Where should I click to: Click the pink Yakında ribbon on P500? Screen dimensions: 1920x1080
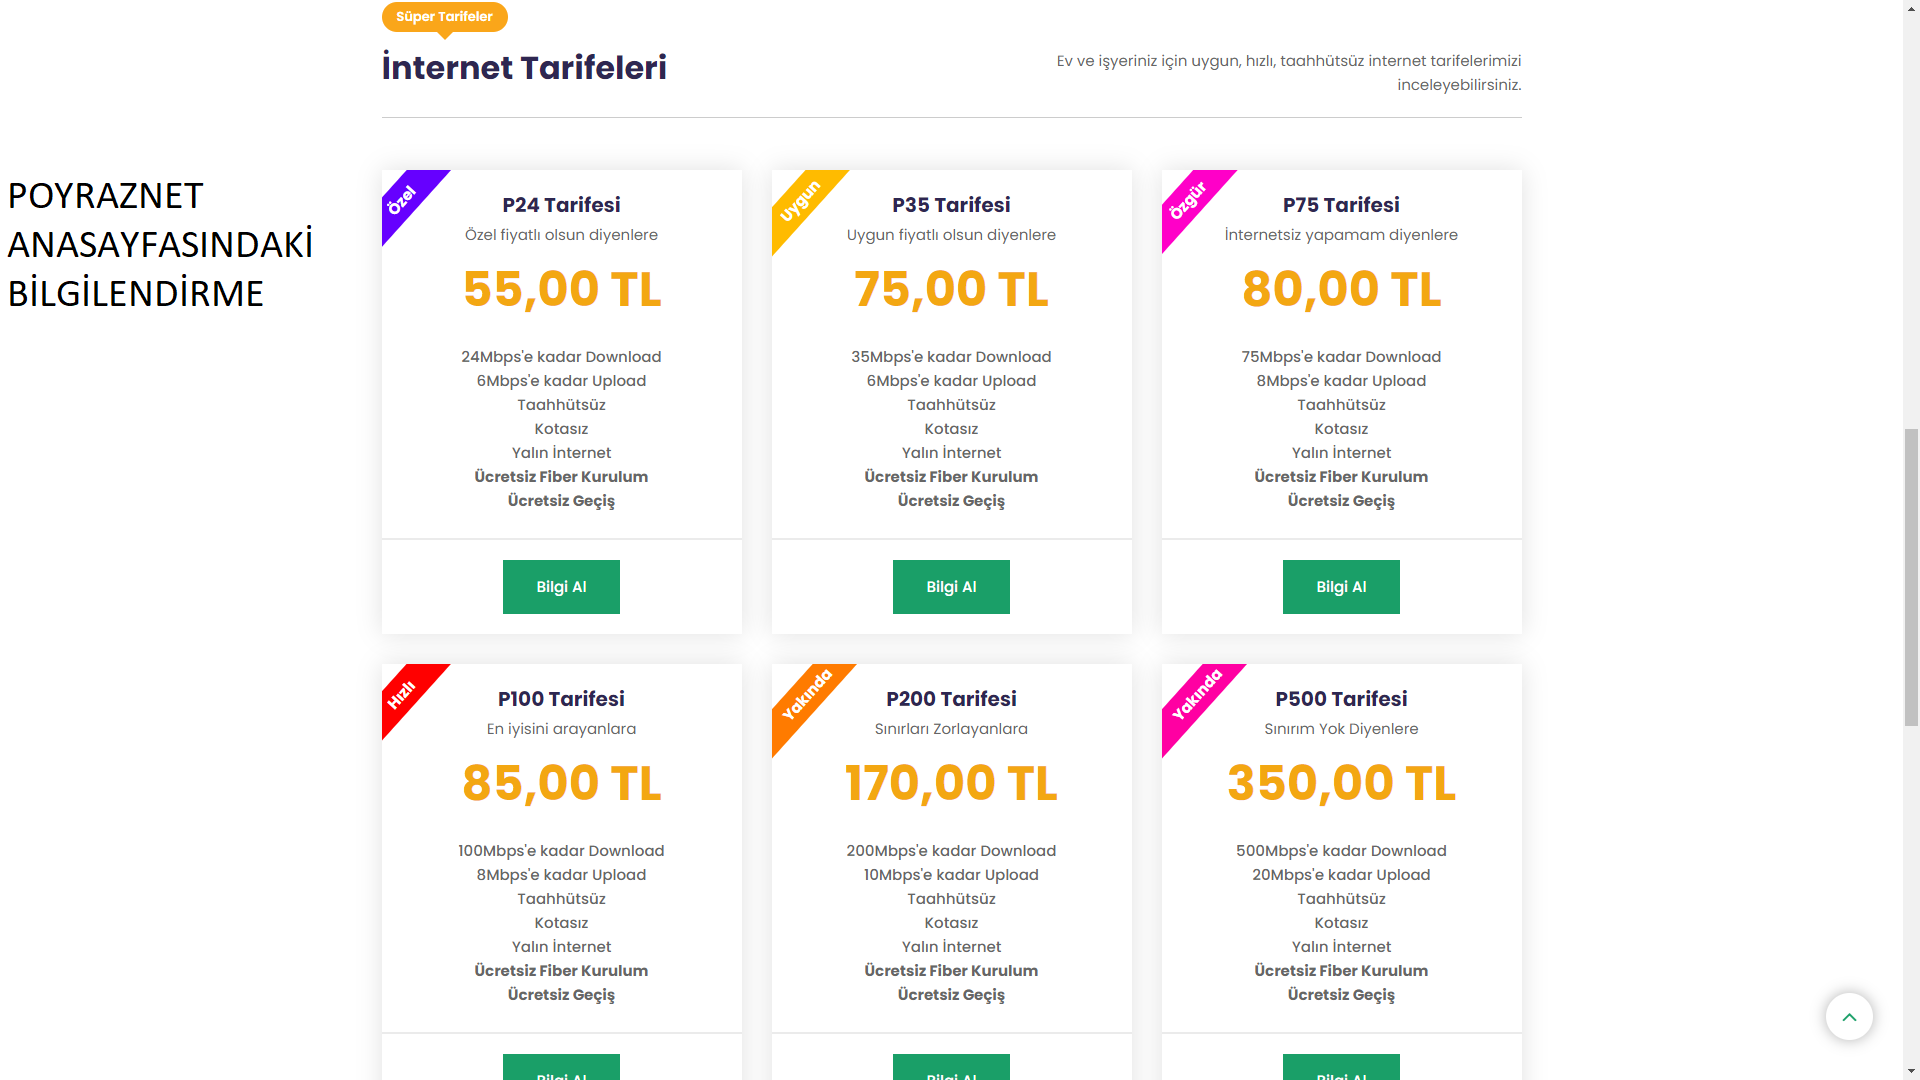tap(1196, 695)
